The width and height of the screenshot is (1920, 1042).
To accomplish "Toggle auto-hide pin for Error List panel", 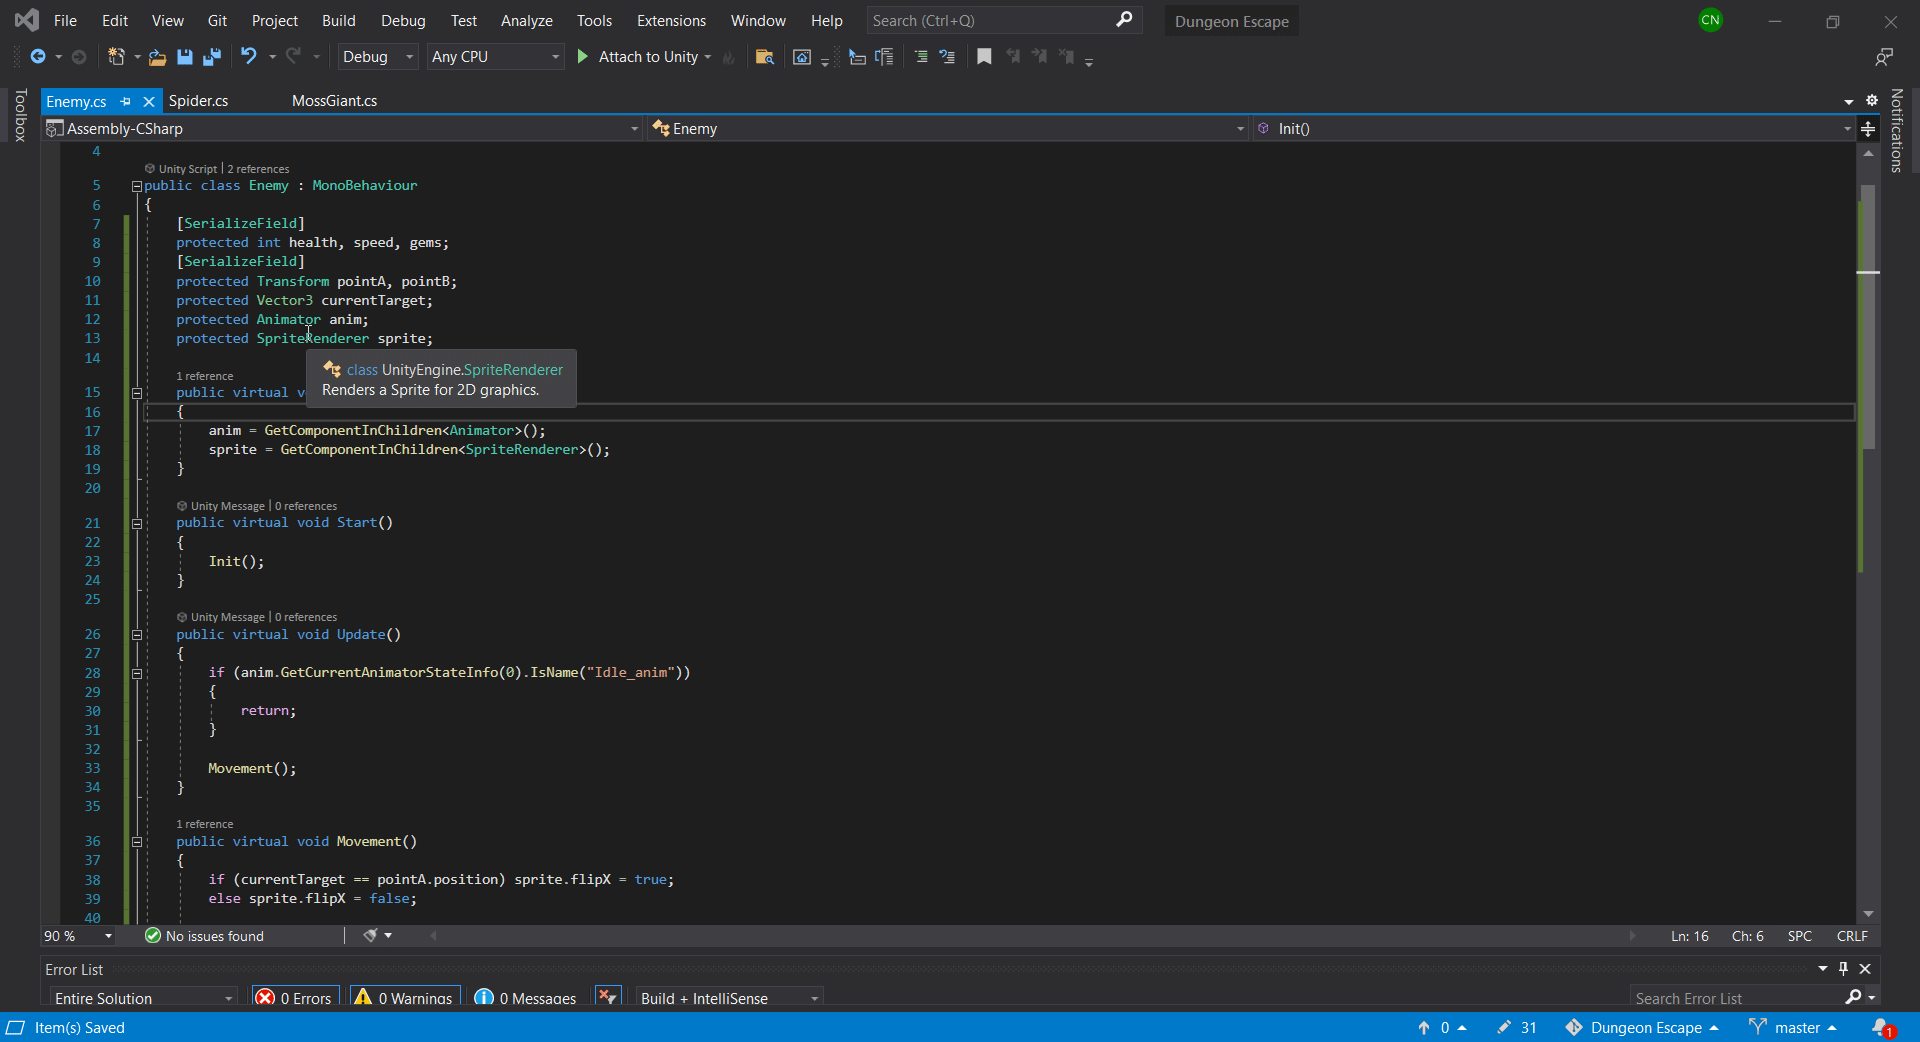I will [1843, 969].
